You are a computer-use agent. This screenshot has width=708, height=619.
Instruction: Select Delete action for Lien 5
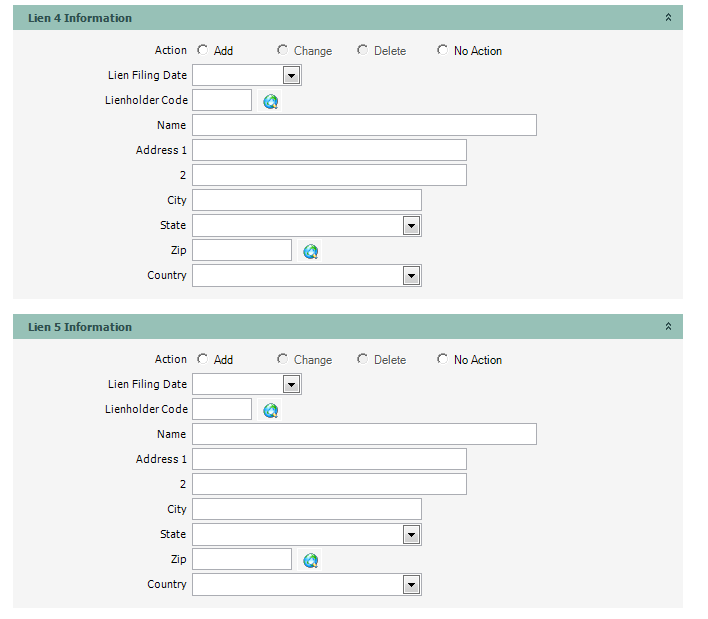[x=362, y=358]
